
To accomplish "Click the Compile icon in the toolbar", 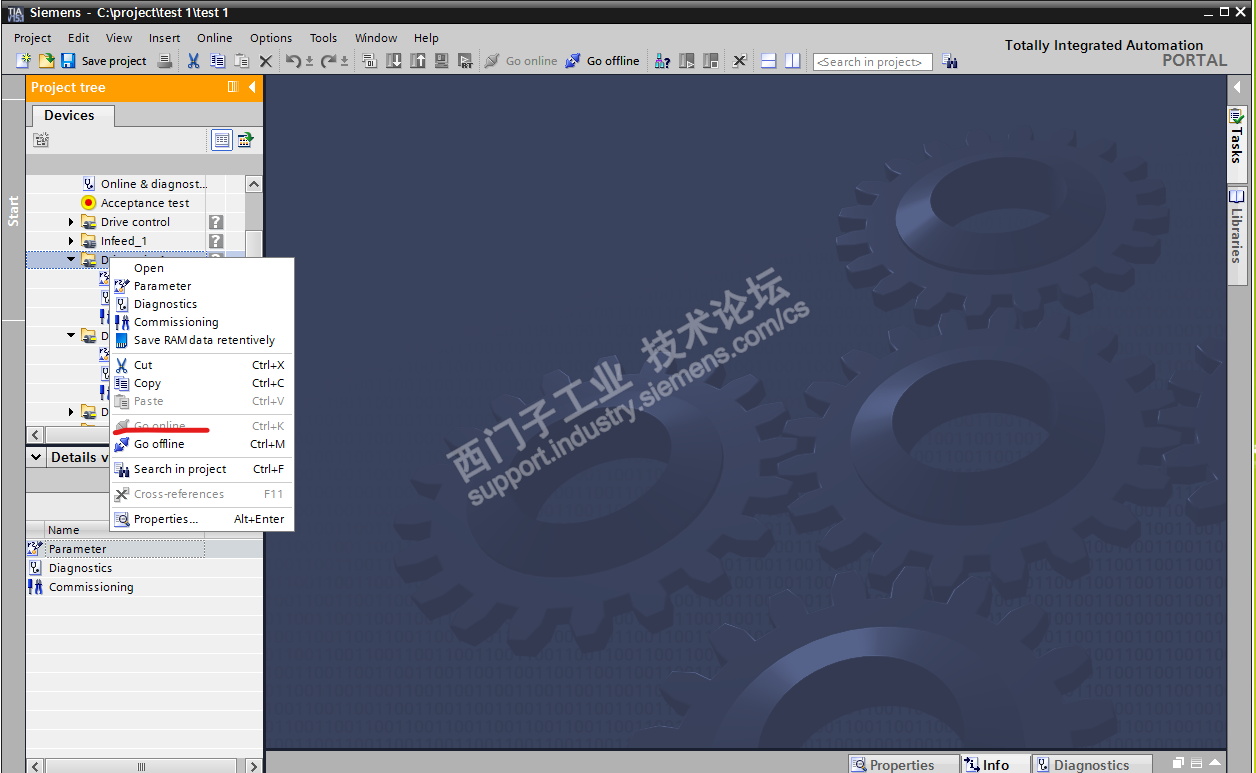I will tap(370, 61).
